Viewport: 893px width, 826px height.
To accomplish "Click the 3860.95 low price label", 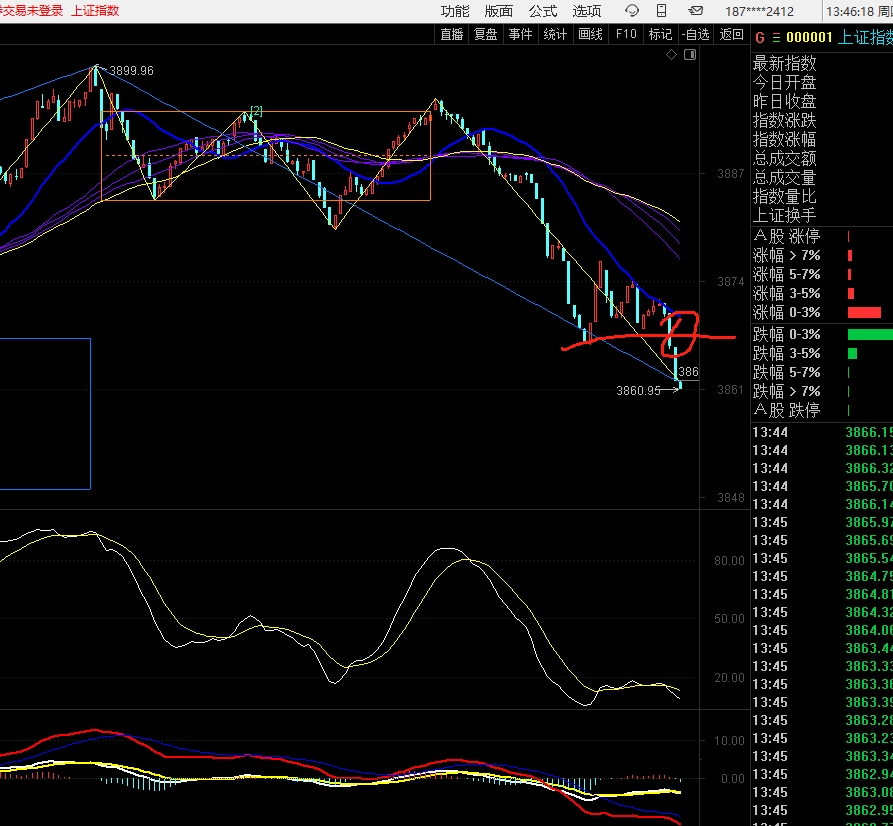I will [638, 391].
